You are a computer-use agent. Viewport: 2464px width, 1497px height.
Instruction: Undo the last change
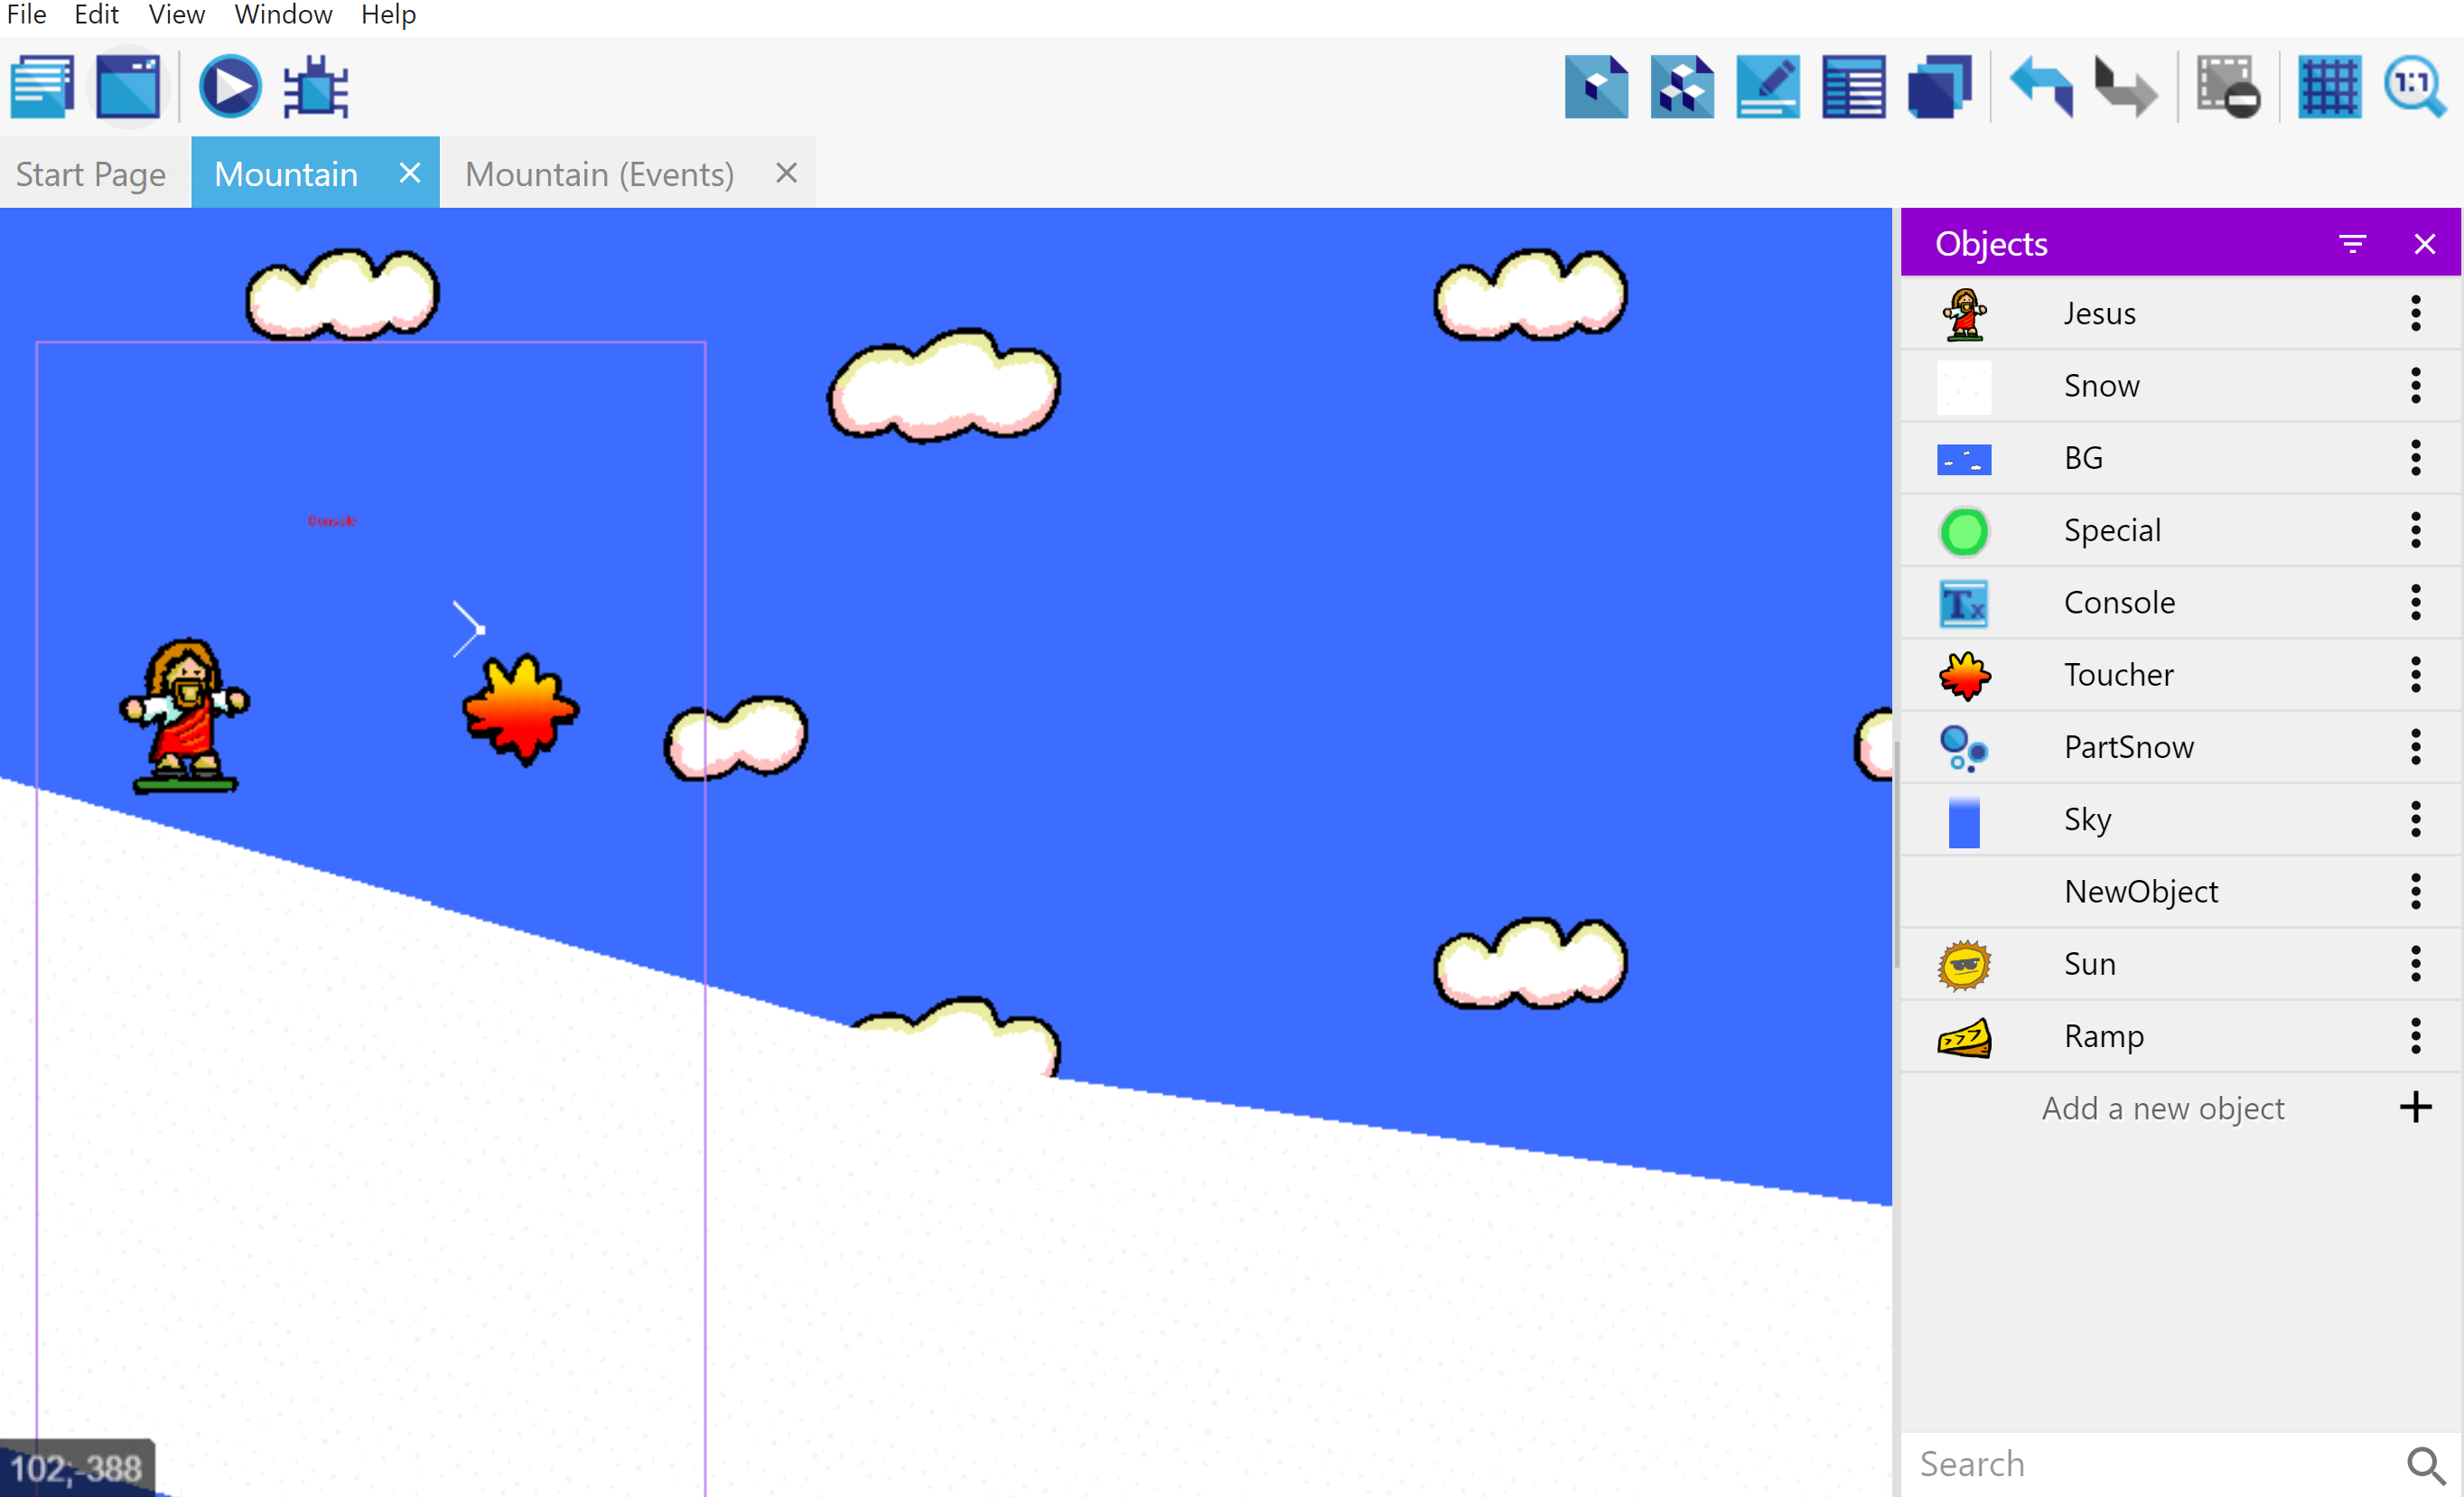(x=2041, y=87)
